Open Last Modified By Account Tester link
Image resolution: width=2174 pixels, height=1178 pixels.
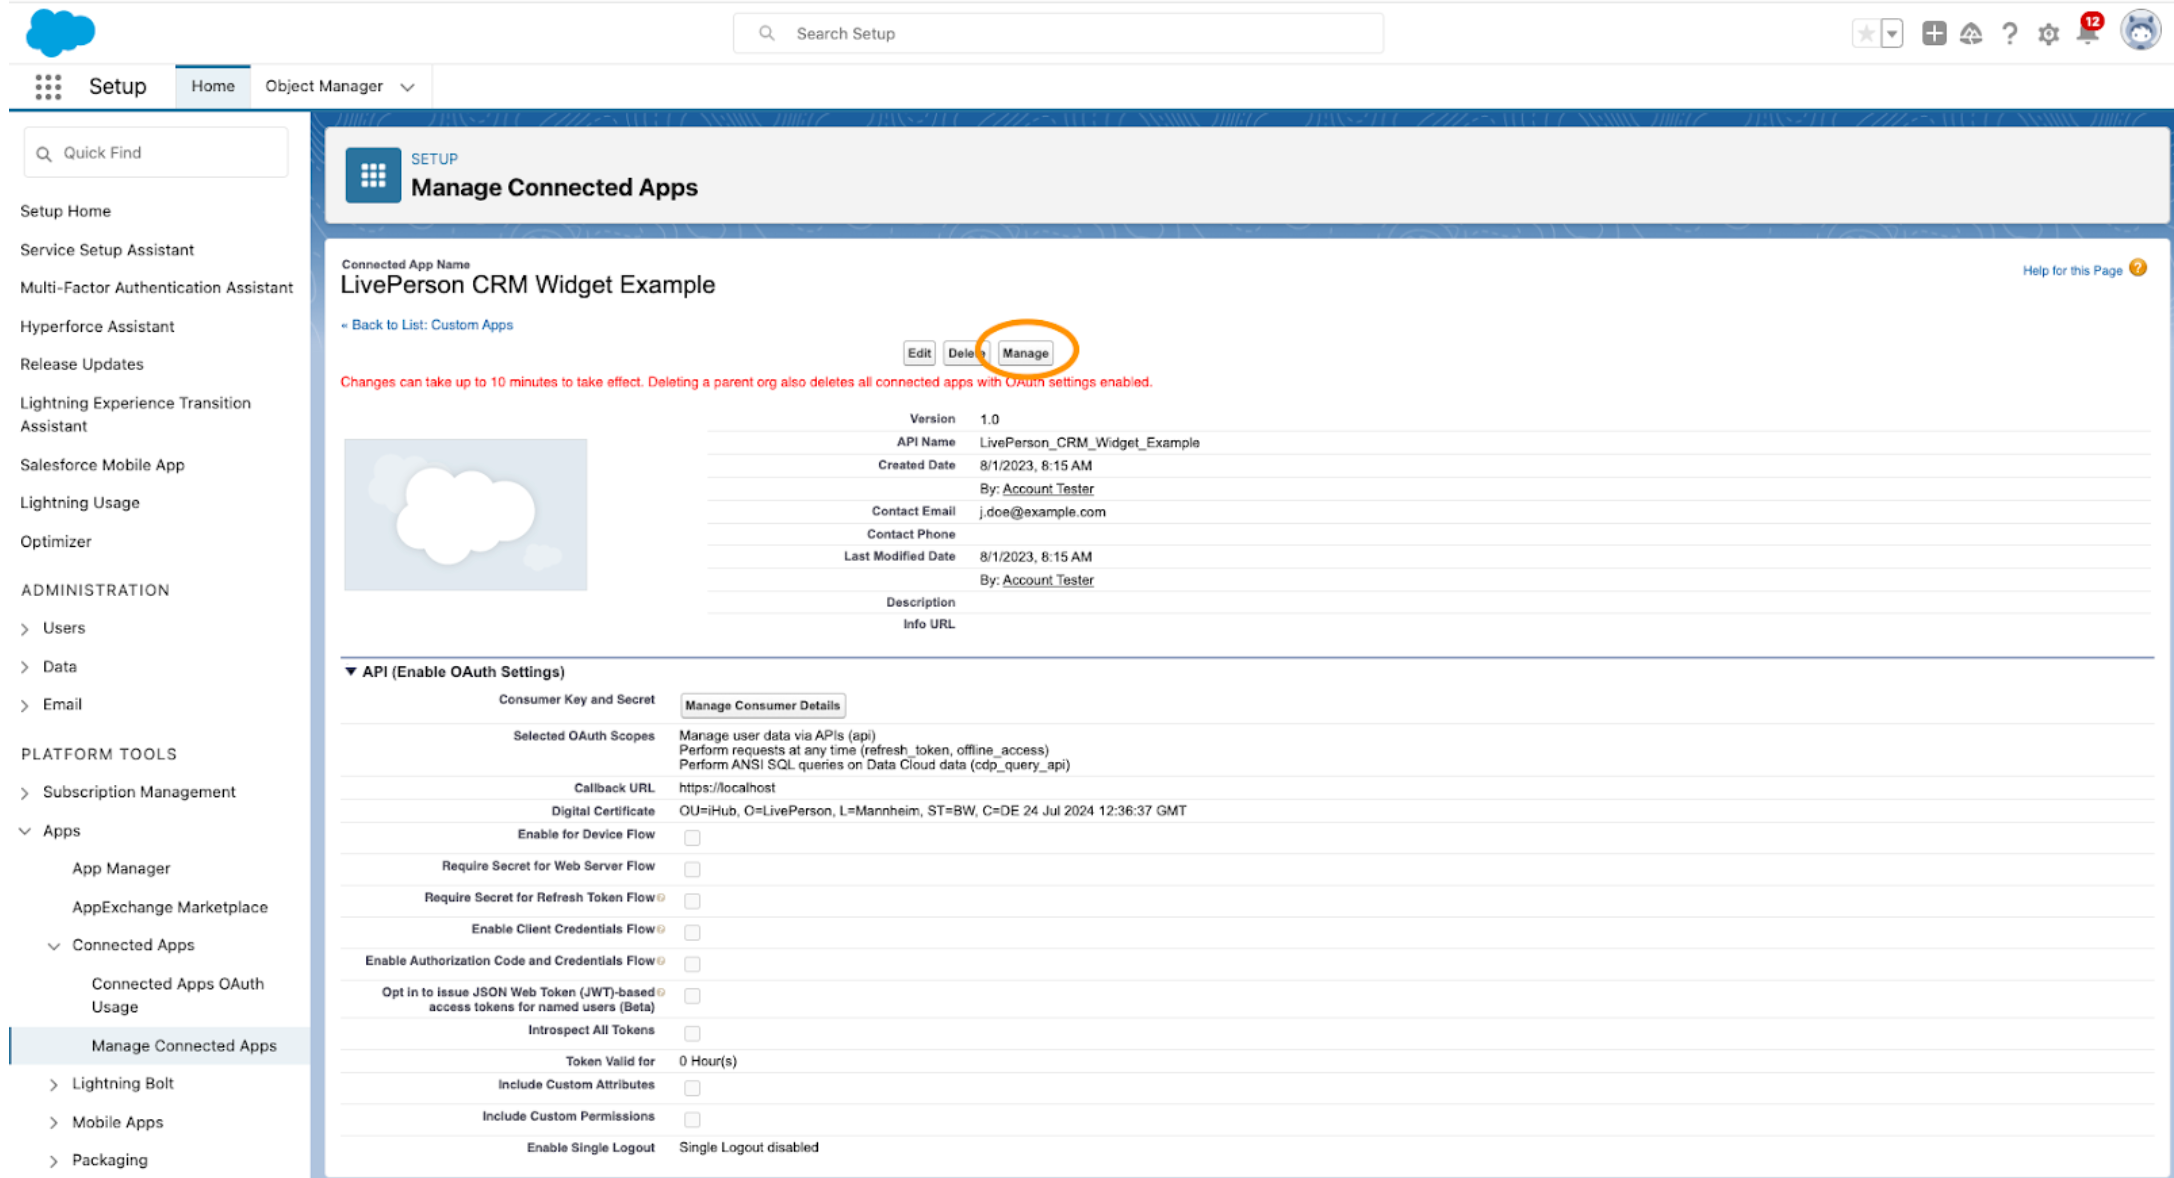(x=1048, y=580)
